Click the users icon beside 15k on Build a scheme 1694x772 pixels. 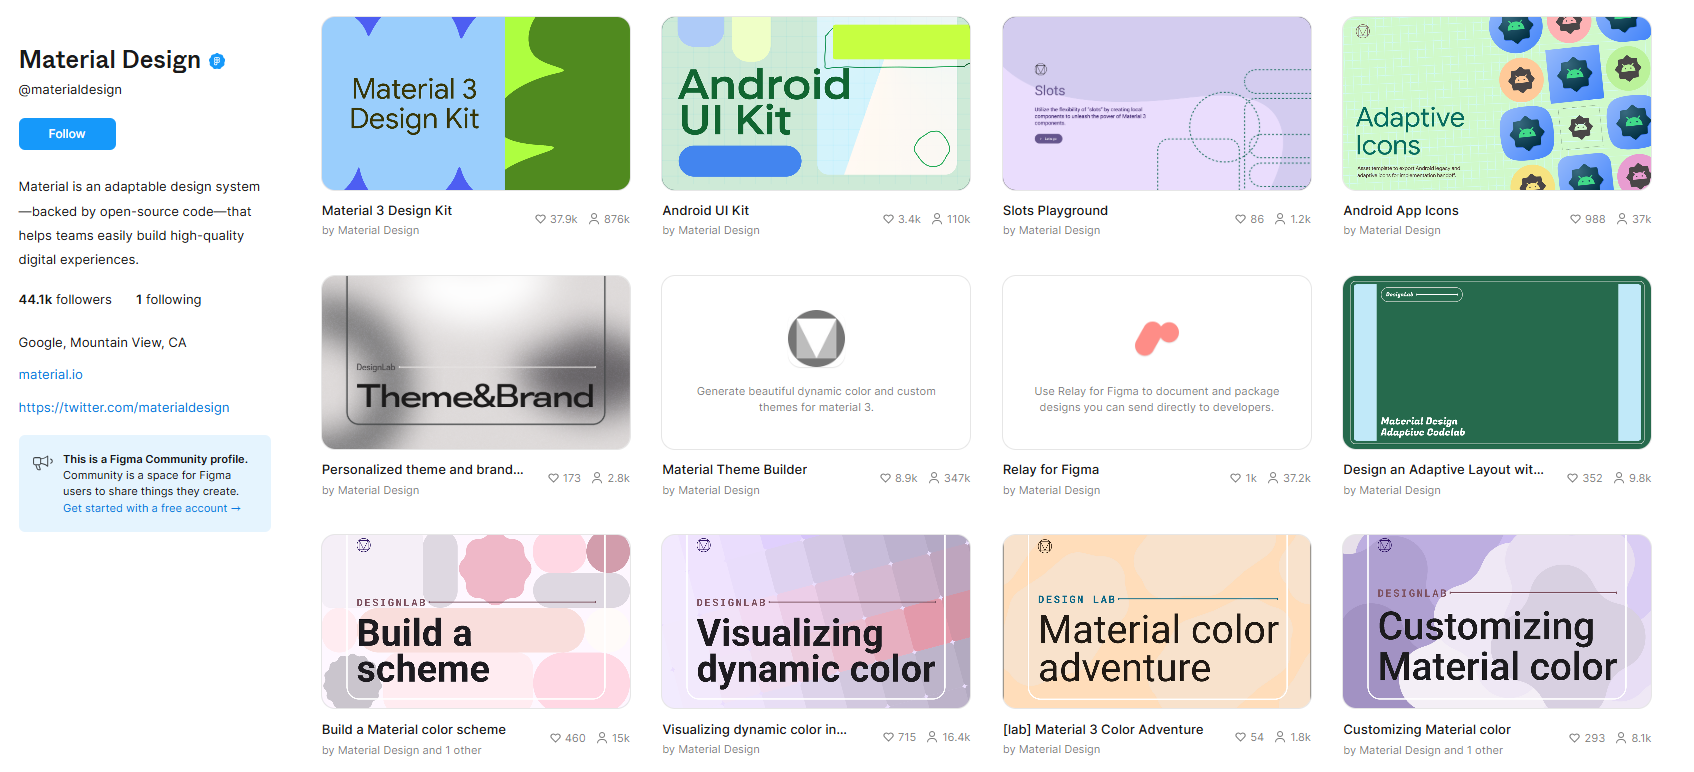(602, 738)
